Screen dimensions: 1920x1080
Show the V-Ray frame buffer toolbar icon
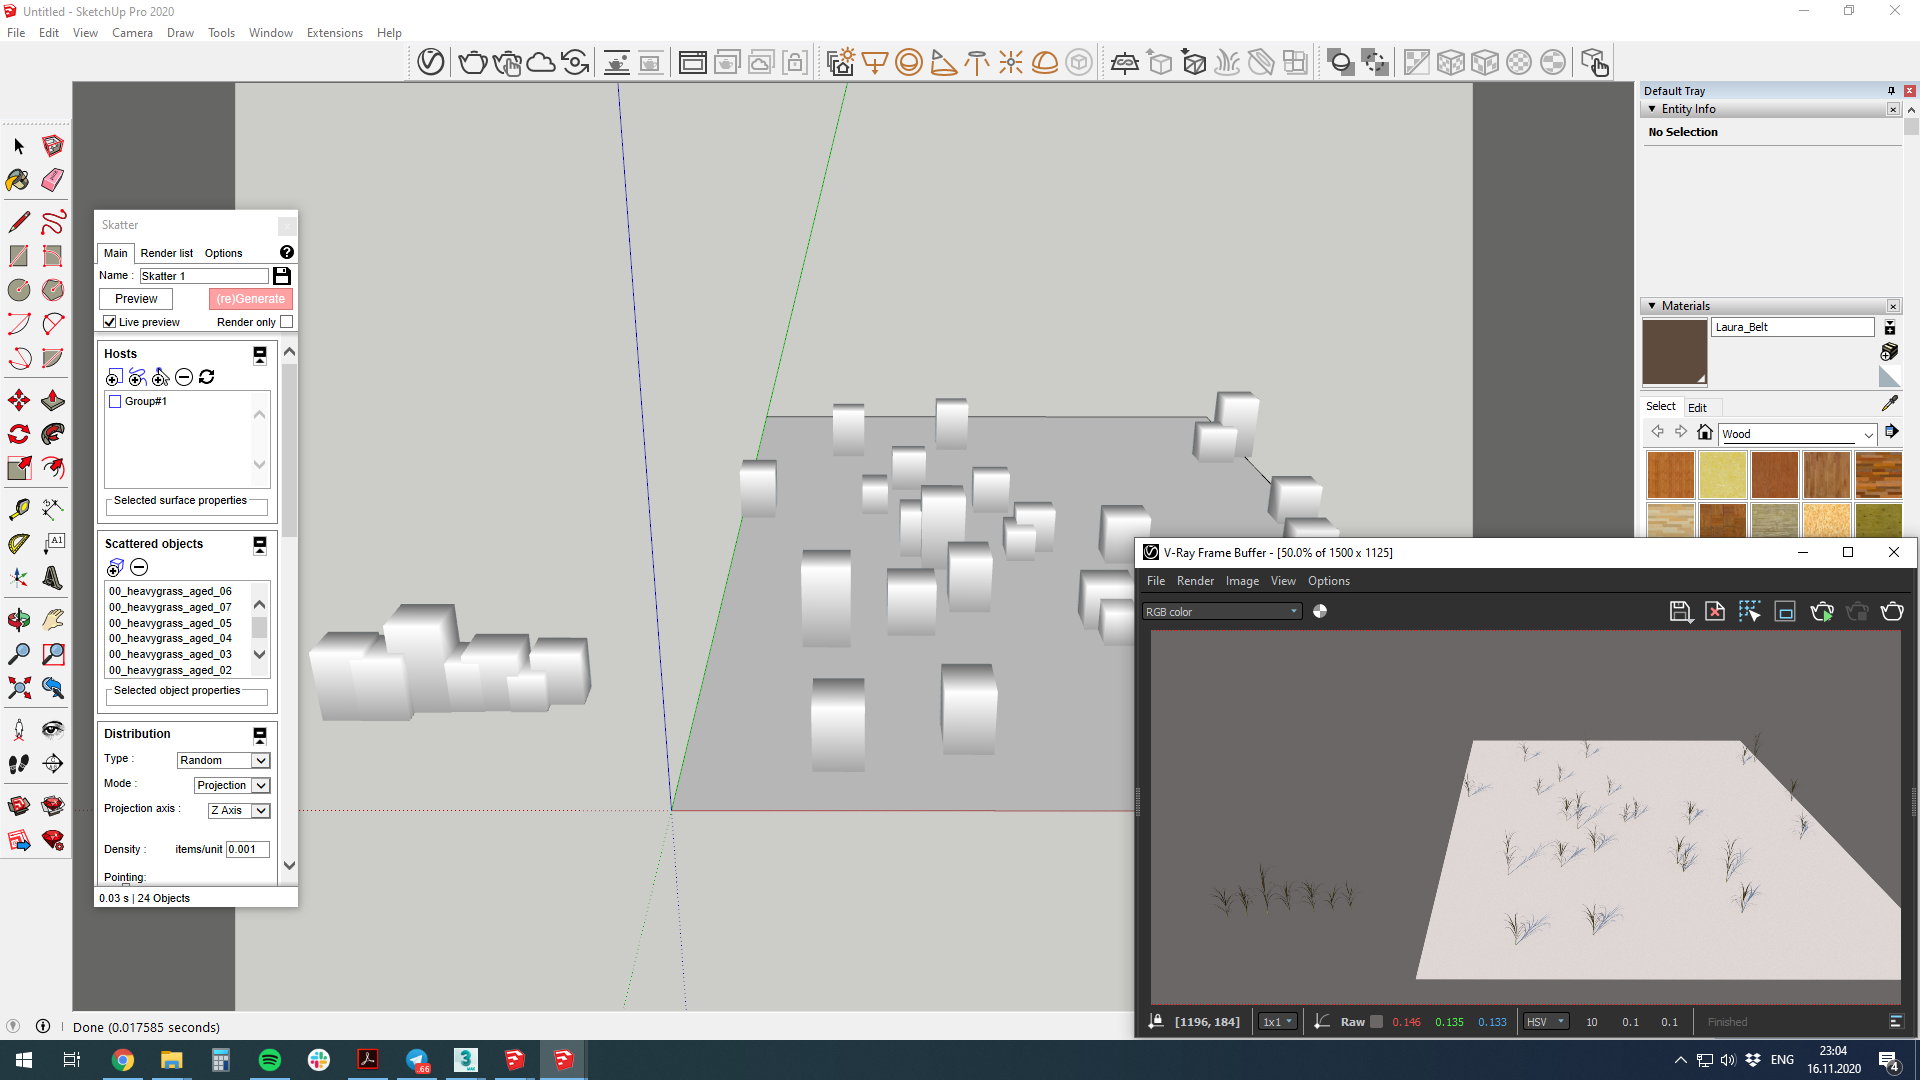pos(692,62)
